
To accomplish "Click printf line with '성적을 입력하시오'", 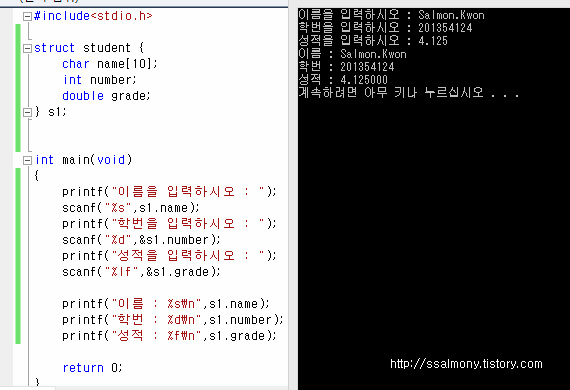I will [169, 256].
